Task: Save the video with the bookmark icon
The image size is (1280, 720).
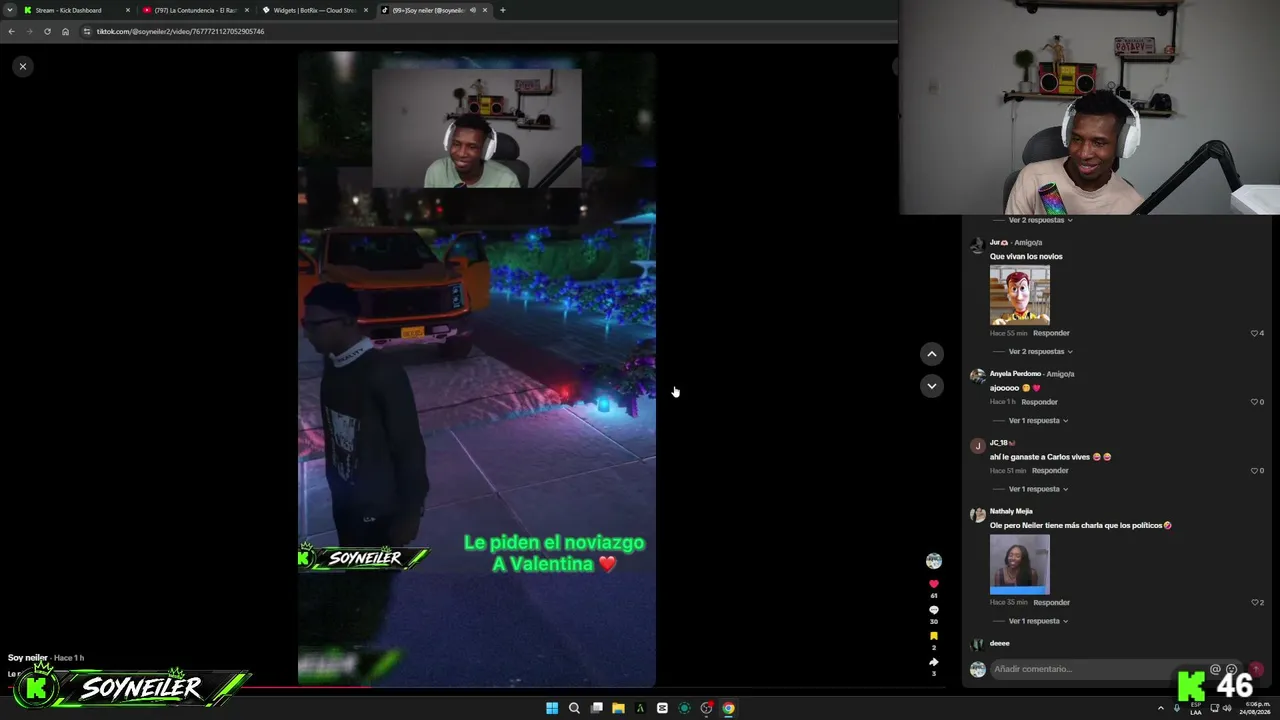Action: tap(934, 636)
